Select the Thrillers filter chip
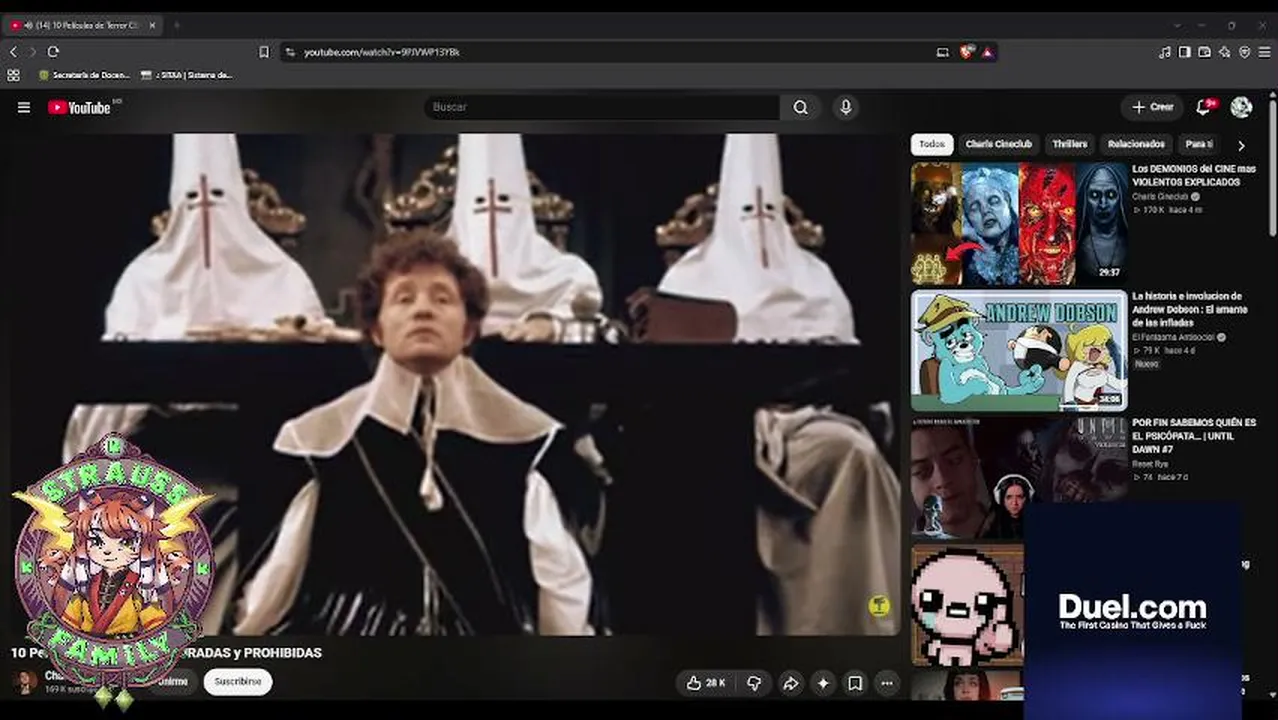This screenshot has height=720, width=1278. coord(1069,144)
